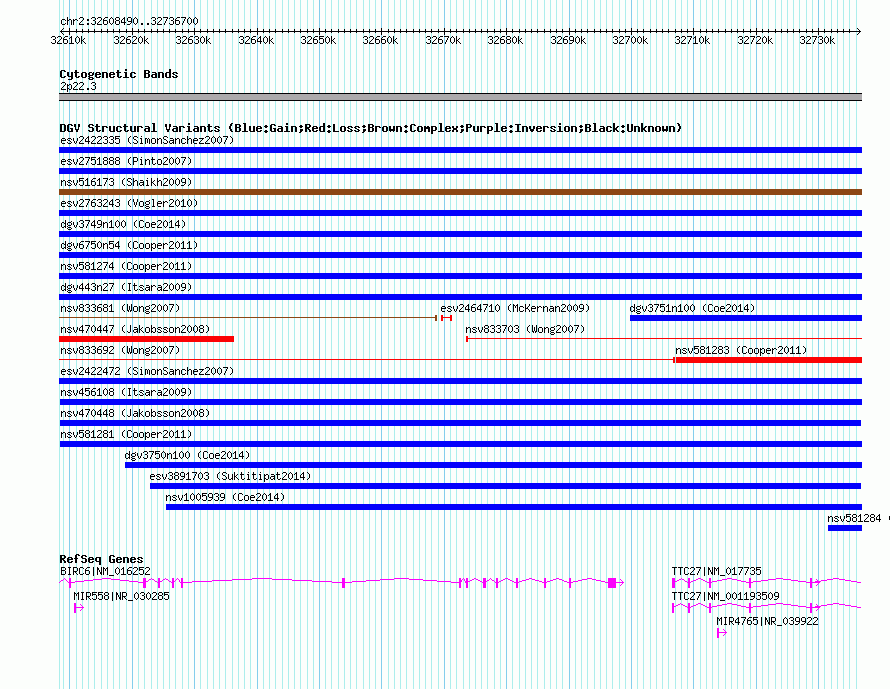Click the small red esv2464710 loss marker
This screenshot has width=890, height=689.
coord(446,318)
